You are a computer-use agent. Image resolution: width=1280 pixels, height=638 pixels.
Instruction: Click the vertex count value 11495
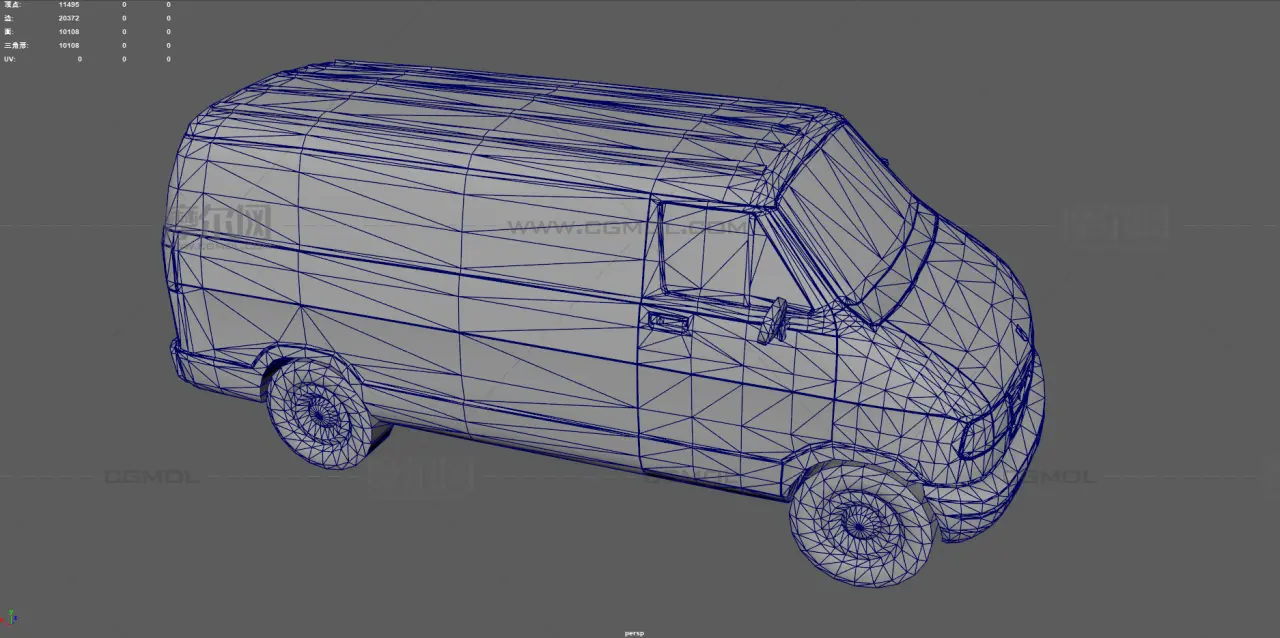click(x=69, y=5)
